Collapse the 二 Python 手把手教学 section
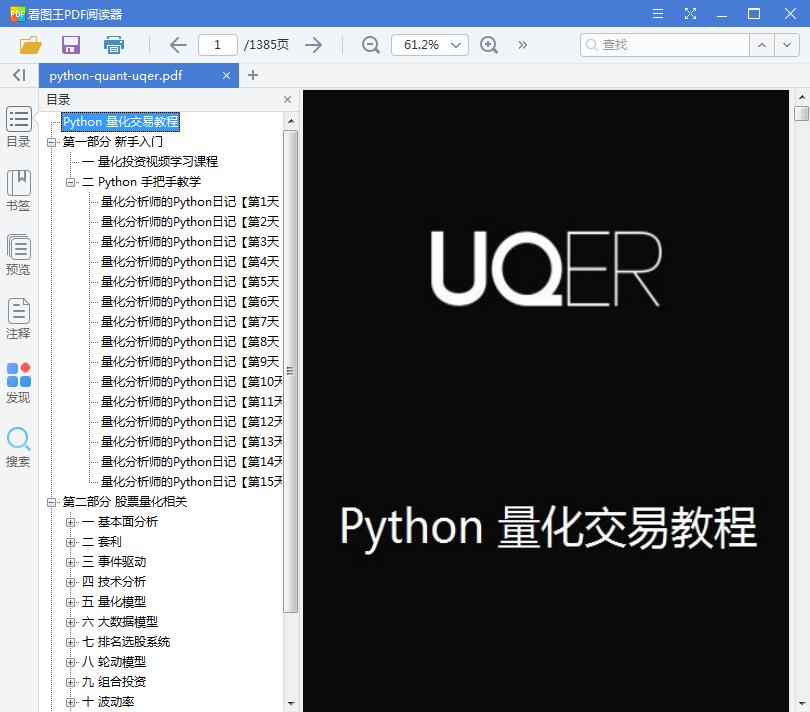810x712 pixels. [69, 181]
